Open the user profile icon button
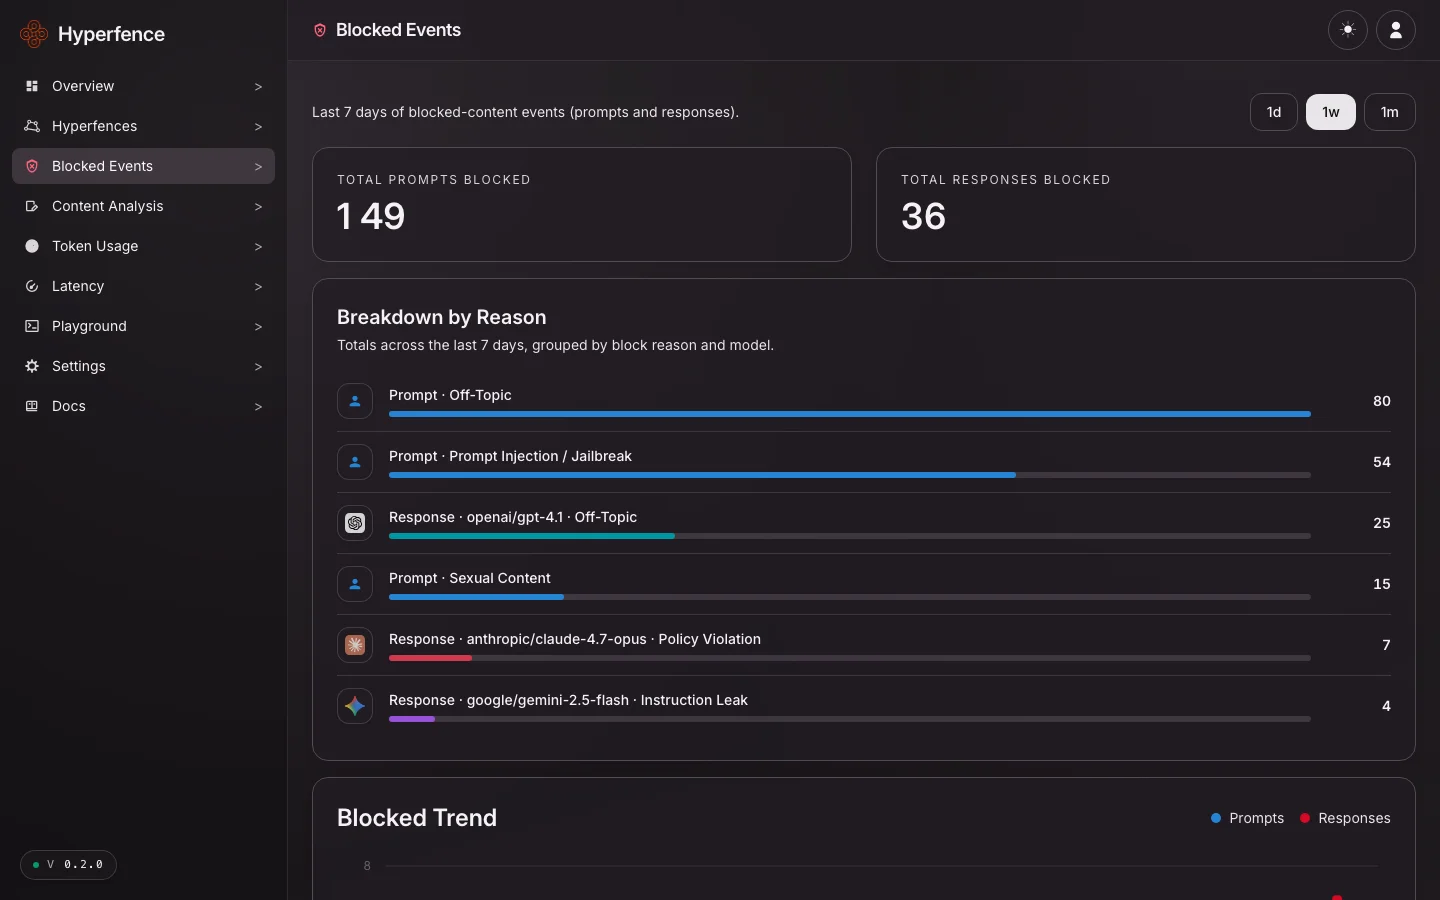This screenshot has width=1440, height=900. (1396, 30)
